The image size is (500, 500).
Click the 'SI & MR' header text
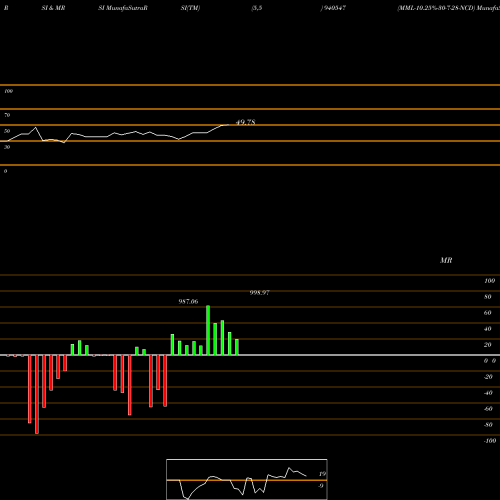coord(53,8)
